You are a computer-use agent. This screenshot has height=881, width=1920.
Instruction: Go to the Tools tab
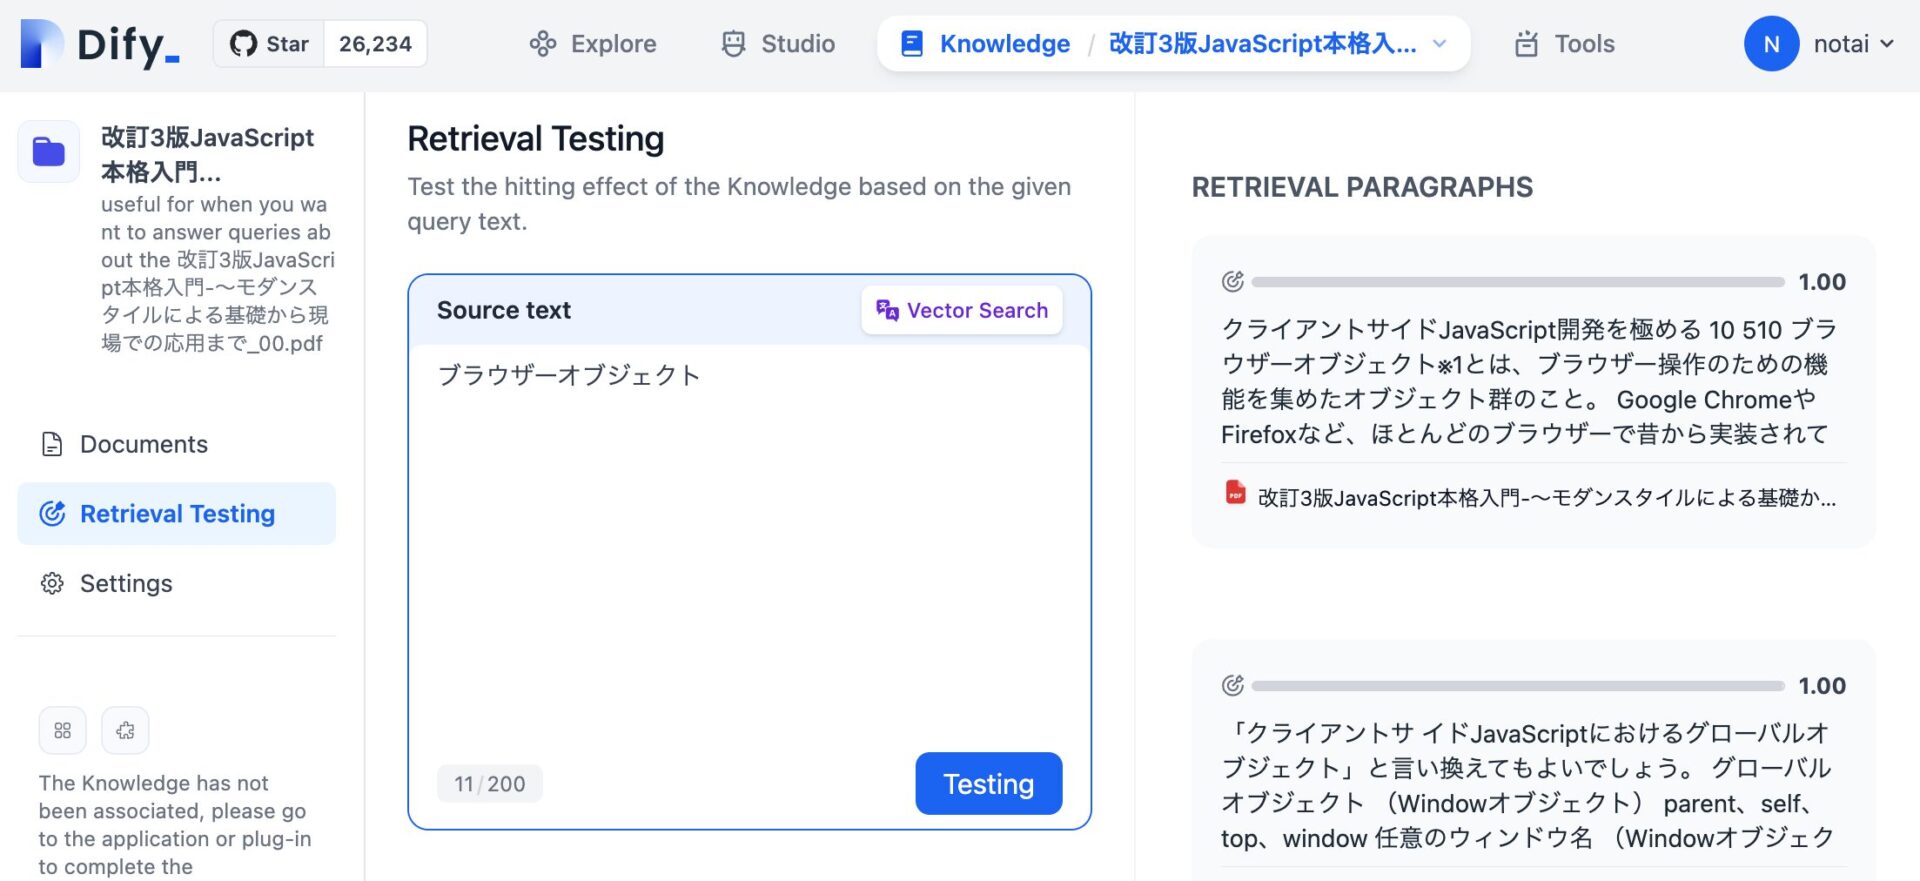[x=1565, y=44]
